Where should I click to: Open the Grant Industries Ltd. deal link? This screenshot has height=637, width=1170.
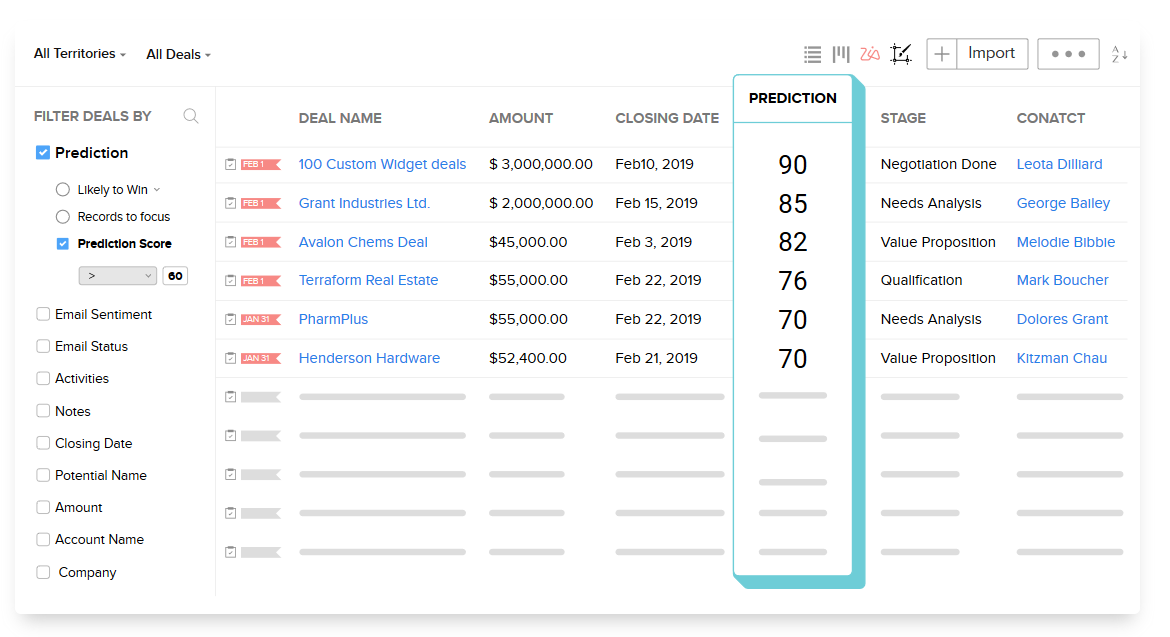point(362,202)
